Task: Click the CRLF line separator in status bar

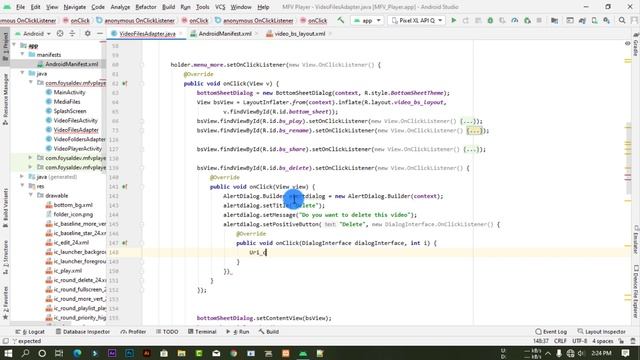Action: pos(560,341)
